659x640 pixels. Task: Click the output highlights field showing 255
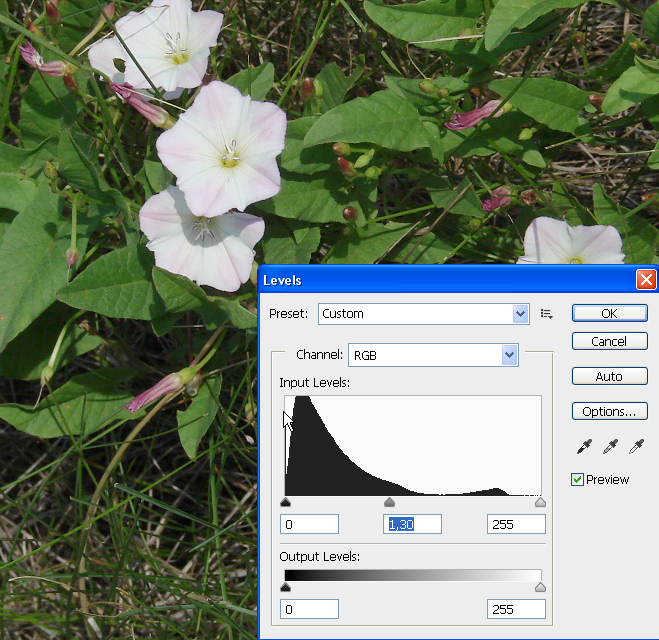[x=516, y=609]
